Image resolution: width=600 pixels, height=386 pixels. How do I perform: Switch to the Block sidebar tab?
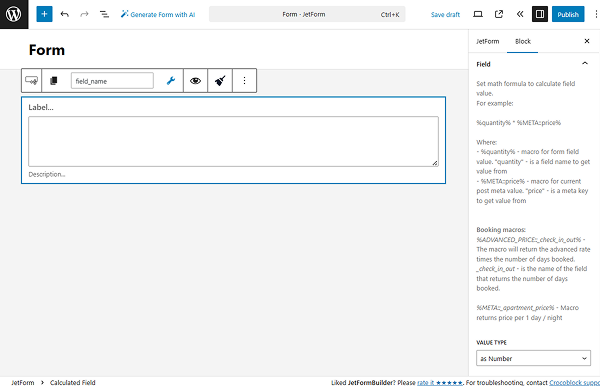pos(523,41)
